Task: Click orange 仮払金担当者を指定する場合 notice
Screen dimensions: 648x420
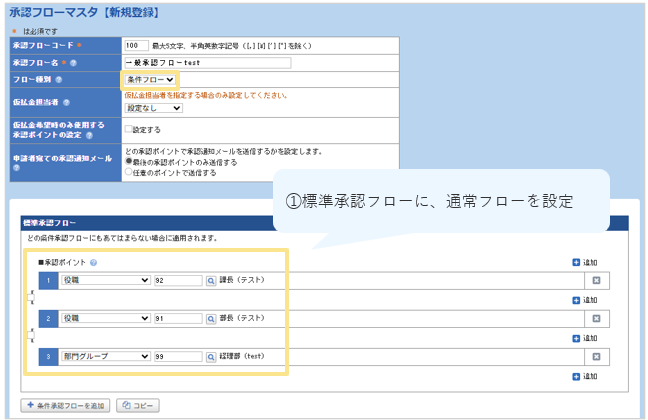Action: coord(206,95)
